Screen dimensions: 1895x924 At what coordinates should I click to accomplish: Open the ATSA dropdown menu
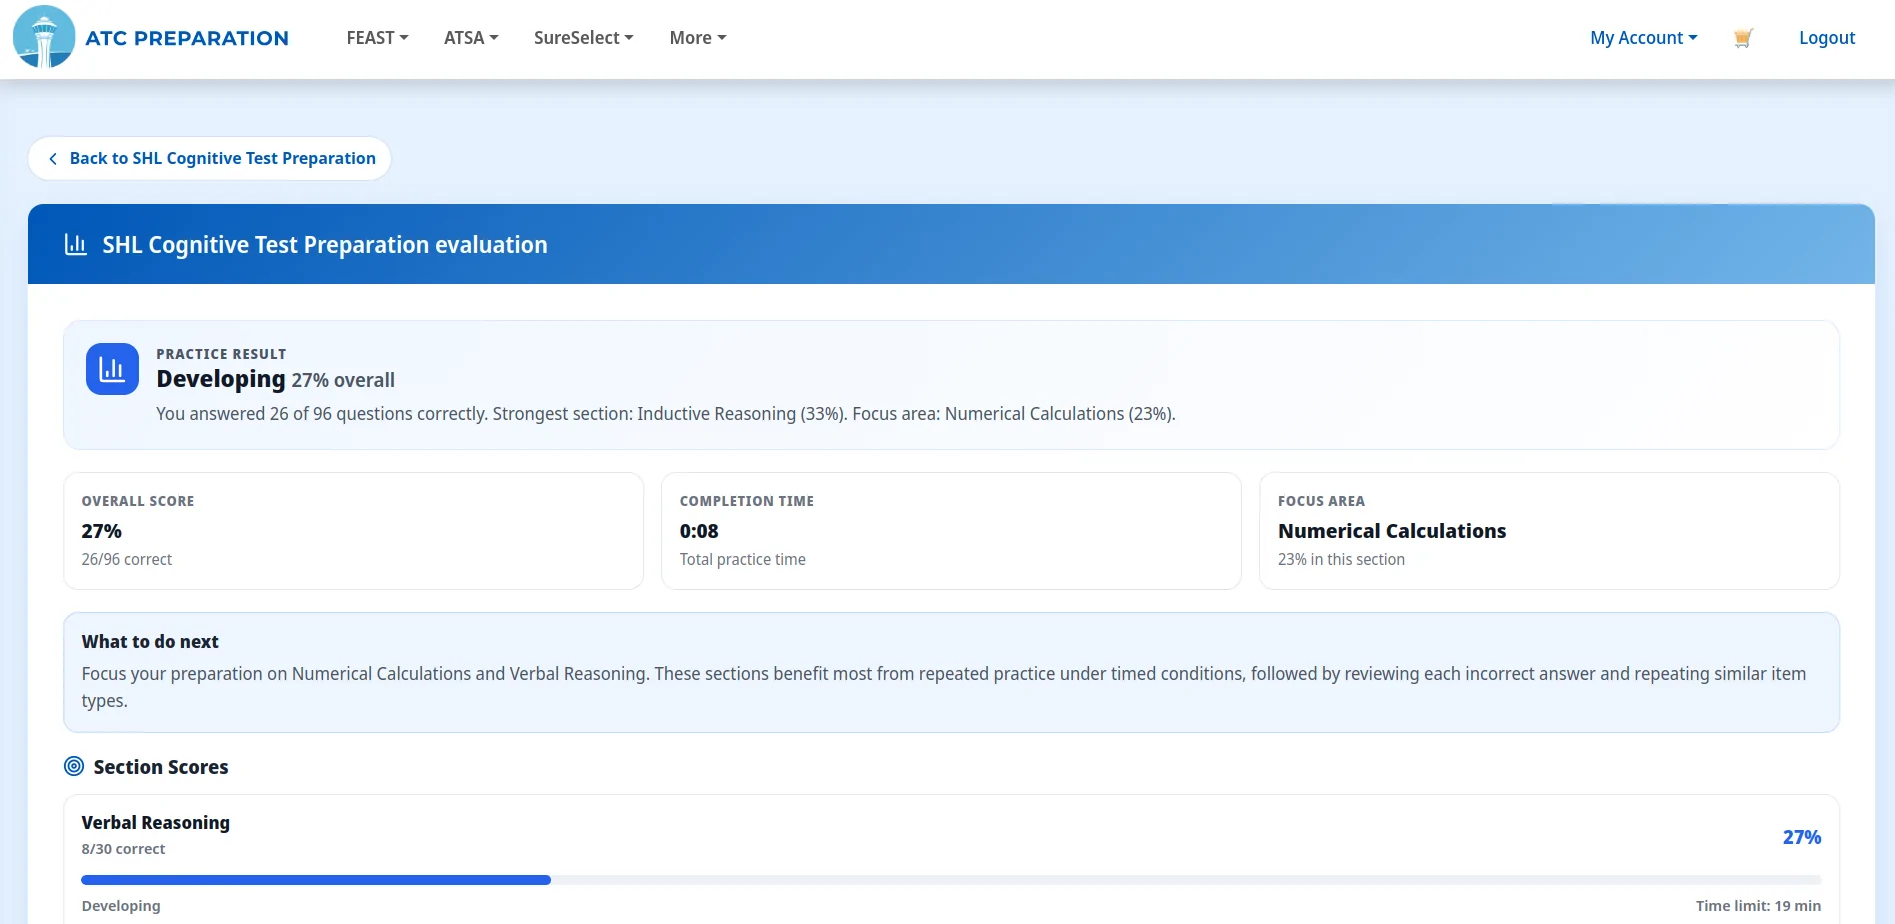471,38
